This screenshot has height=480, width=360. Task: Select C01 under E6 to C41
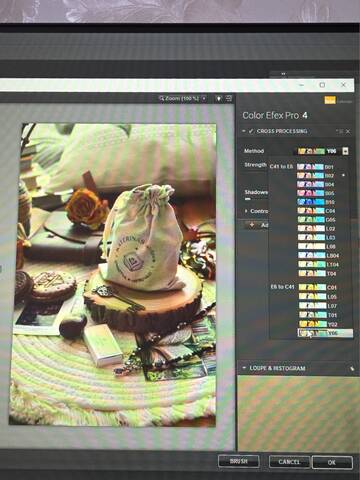pyautogui.click(x=317, y=287)
